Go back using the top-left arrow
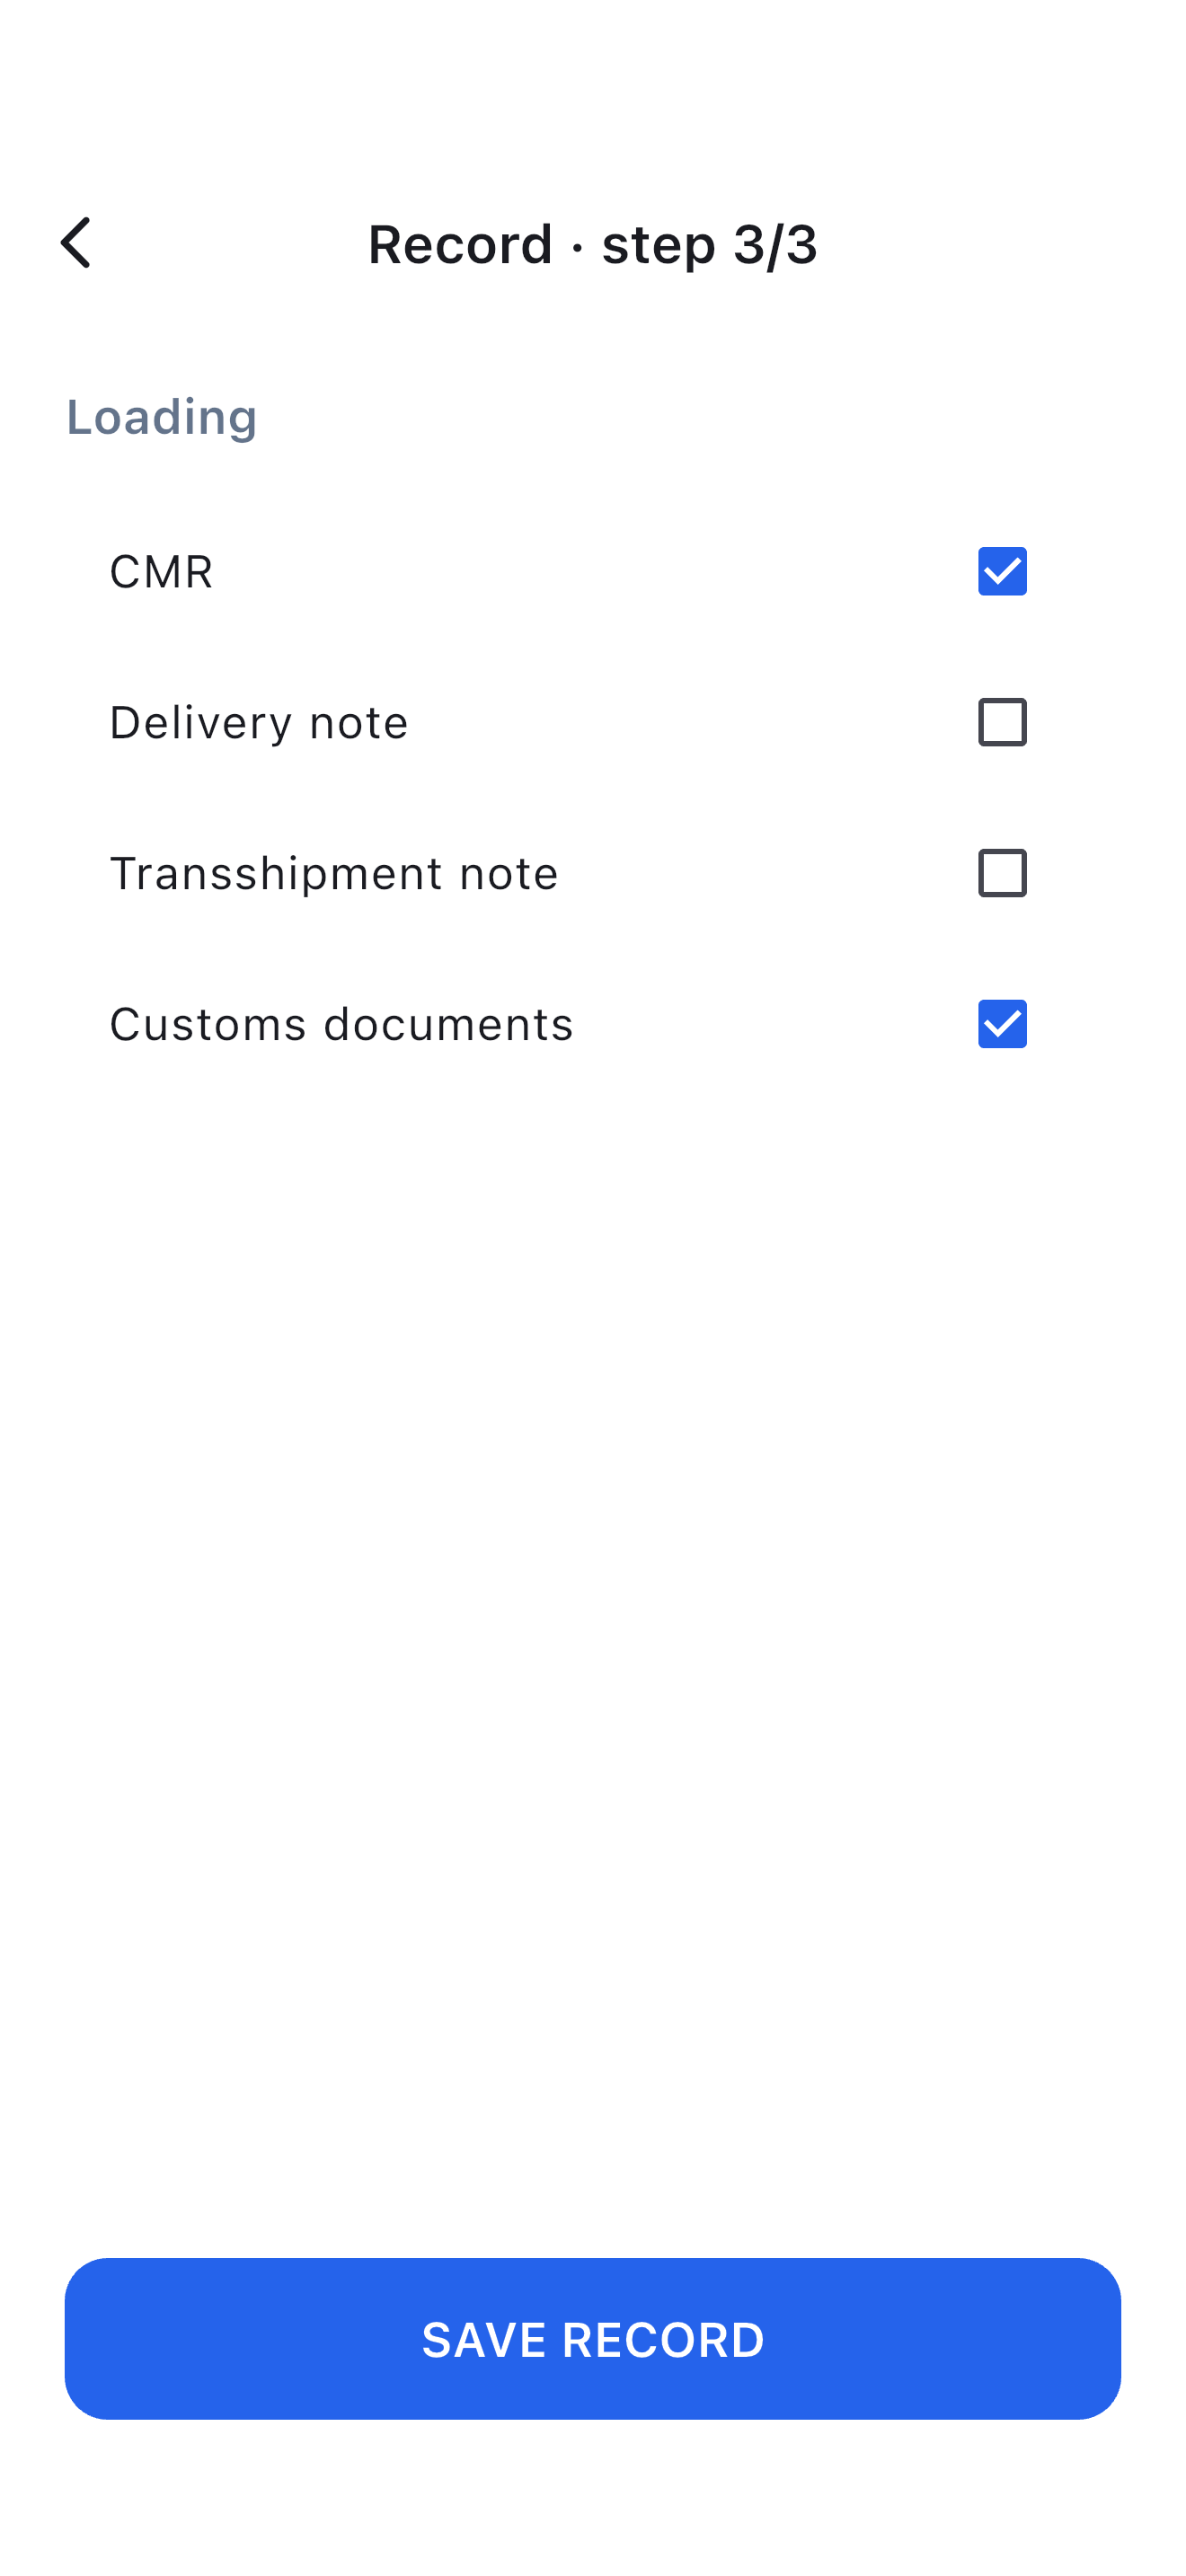 click(77, 243)
